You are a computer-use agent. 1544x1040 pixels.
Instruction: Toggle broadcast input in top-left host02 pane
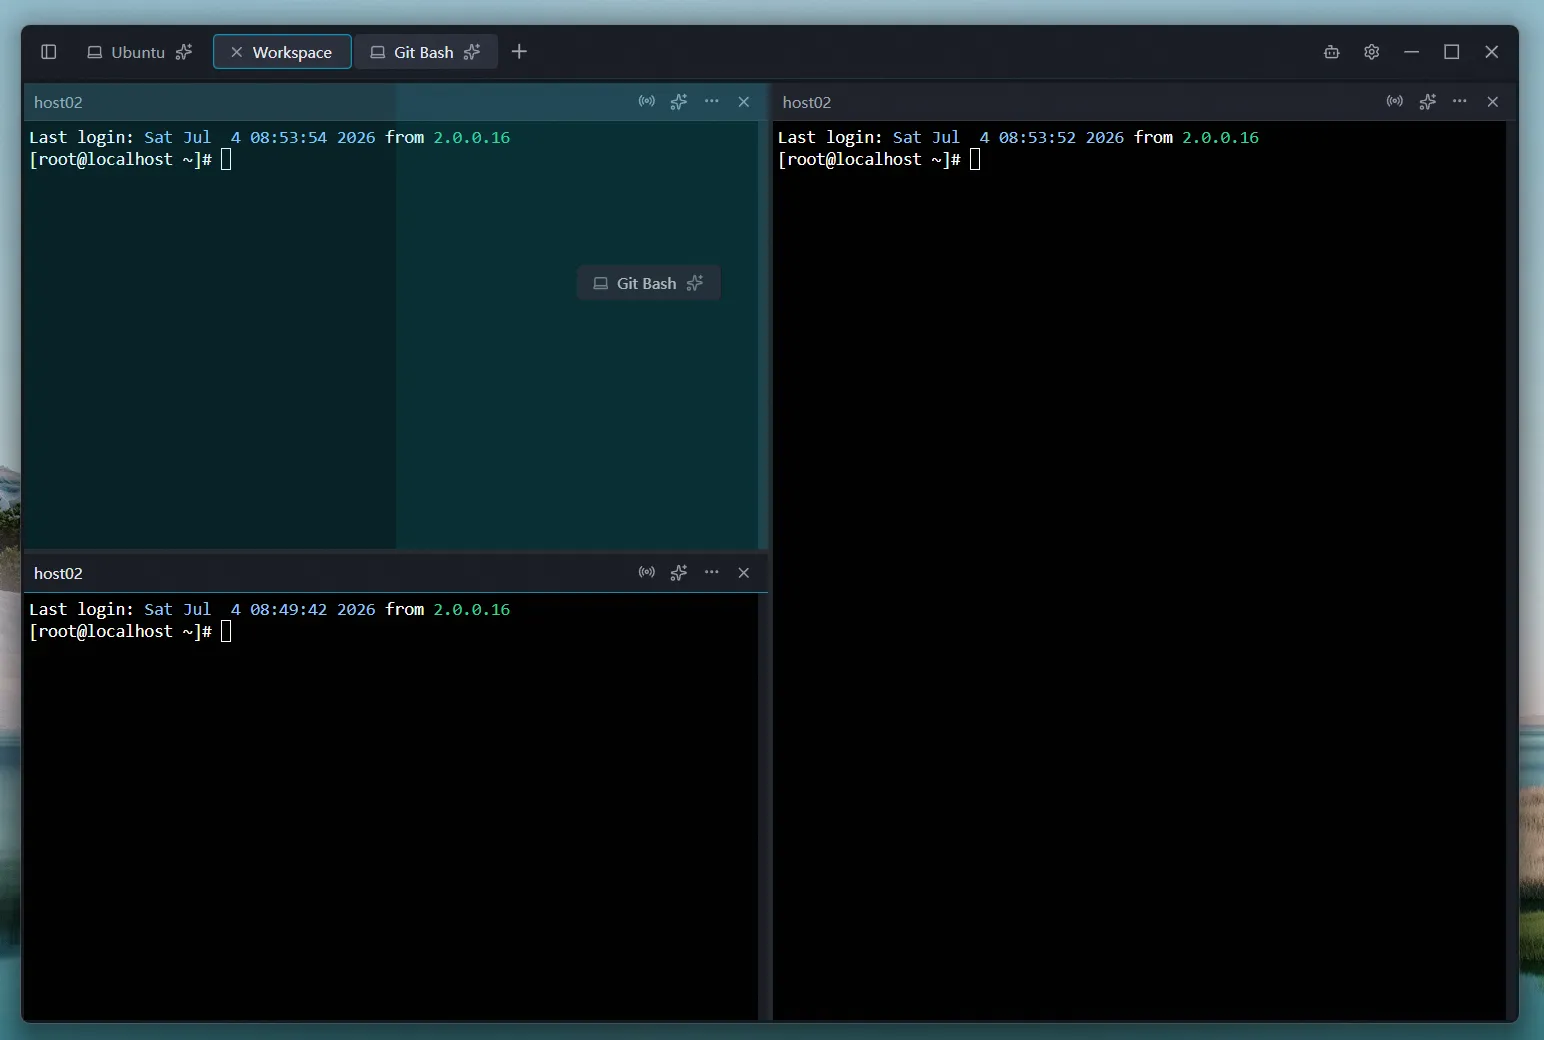click(647, 102)
